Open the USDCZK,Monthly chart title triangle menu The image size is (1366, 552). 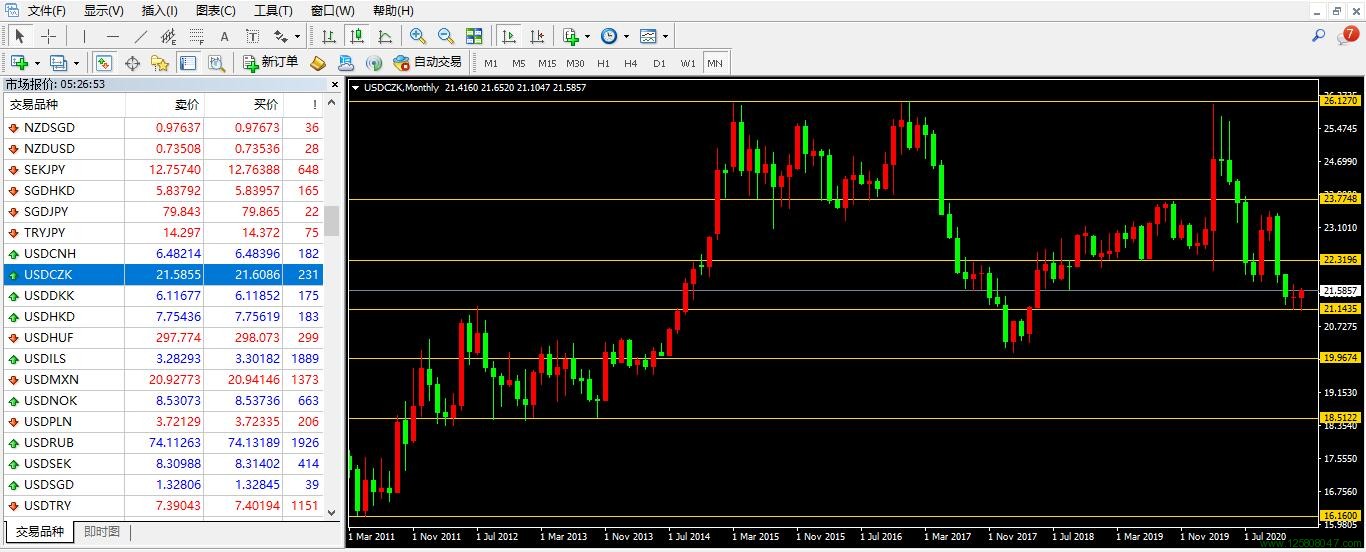(356, 88)
